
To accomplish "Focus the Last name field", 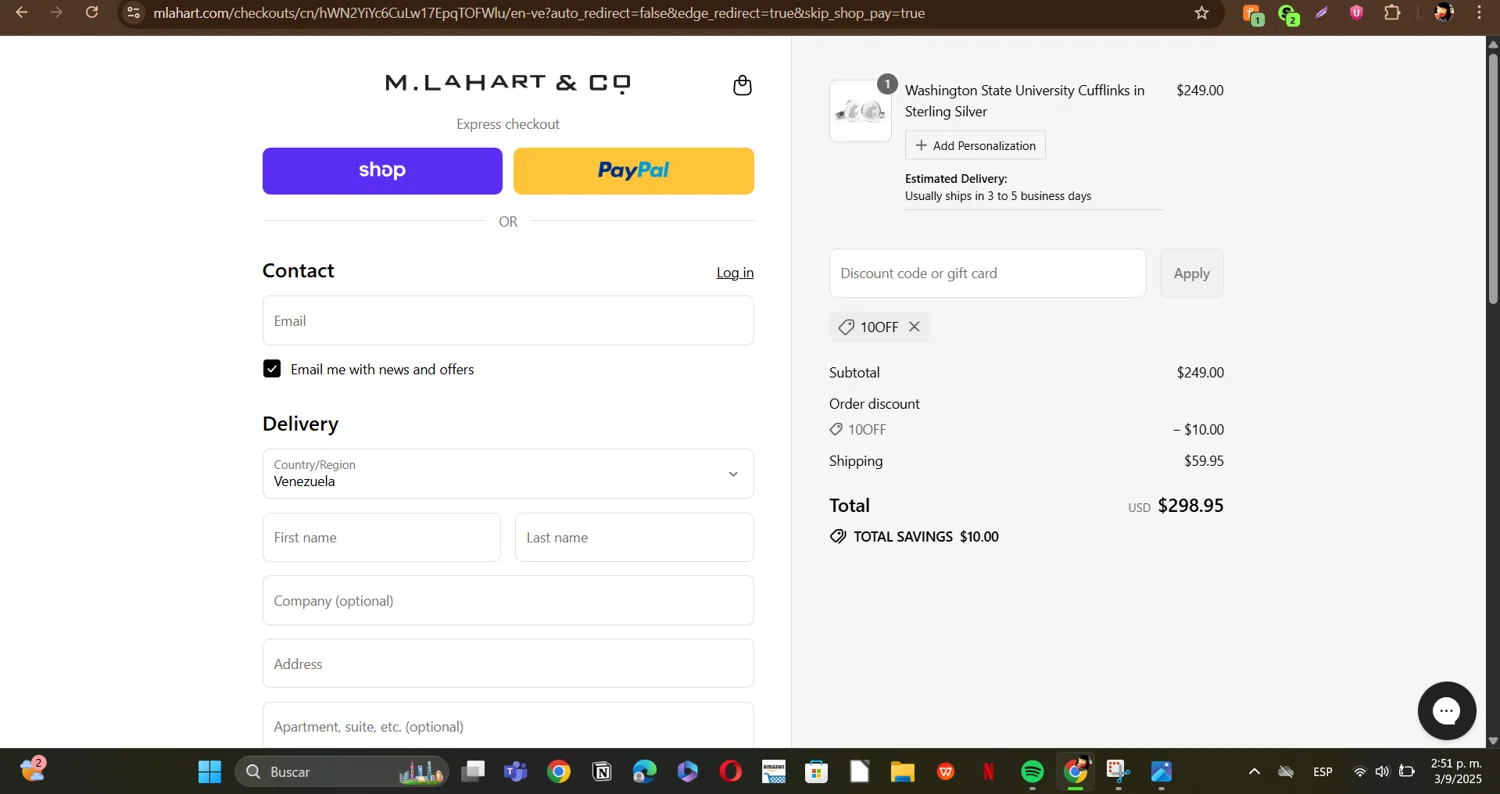I will [634, 538].
